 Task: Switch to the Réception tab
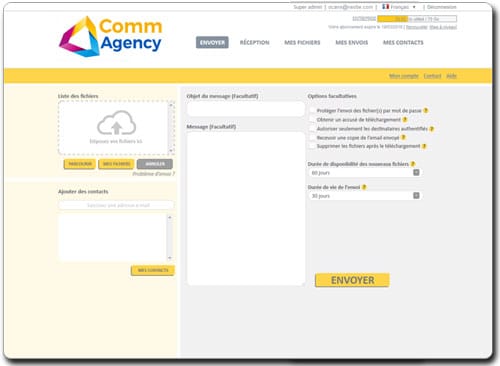point(255,42)
